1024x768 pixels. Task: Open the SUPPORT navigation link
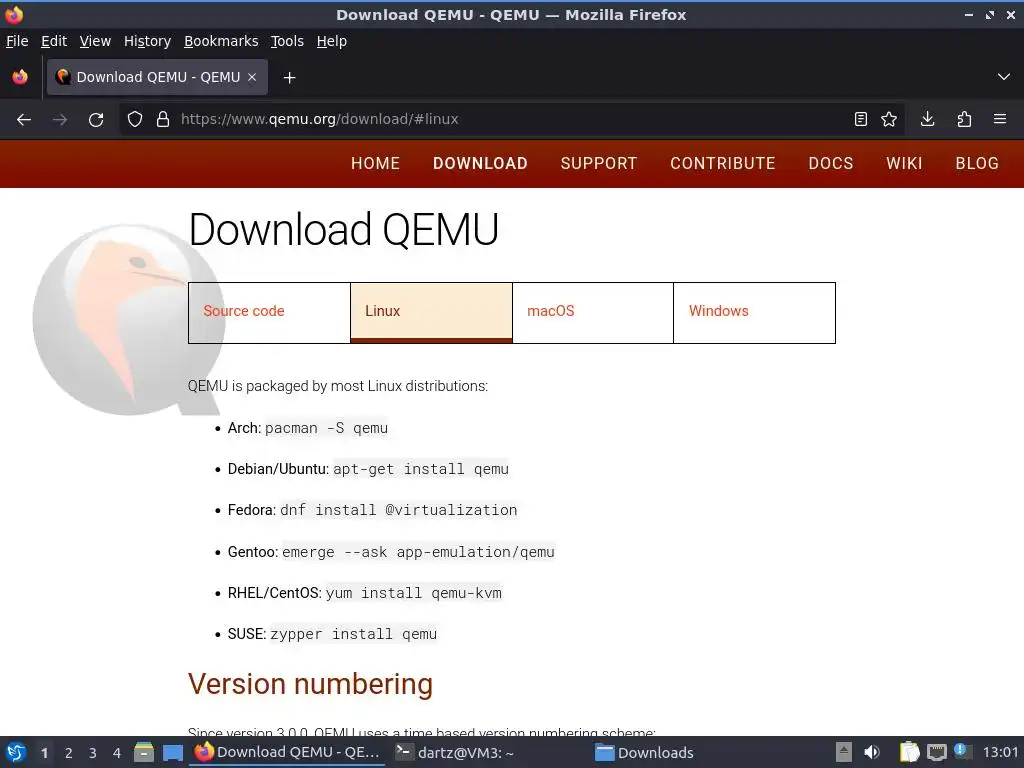pos(599,163)
